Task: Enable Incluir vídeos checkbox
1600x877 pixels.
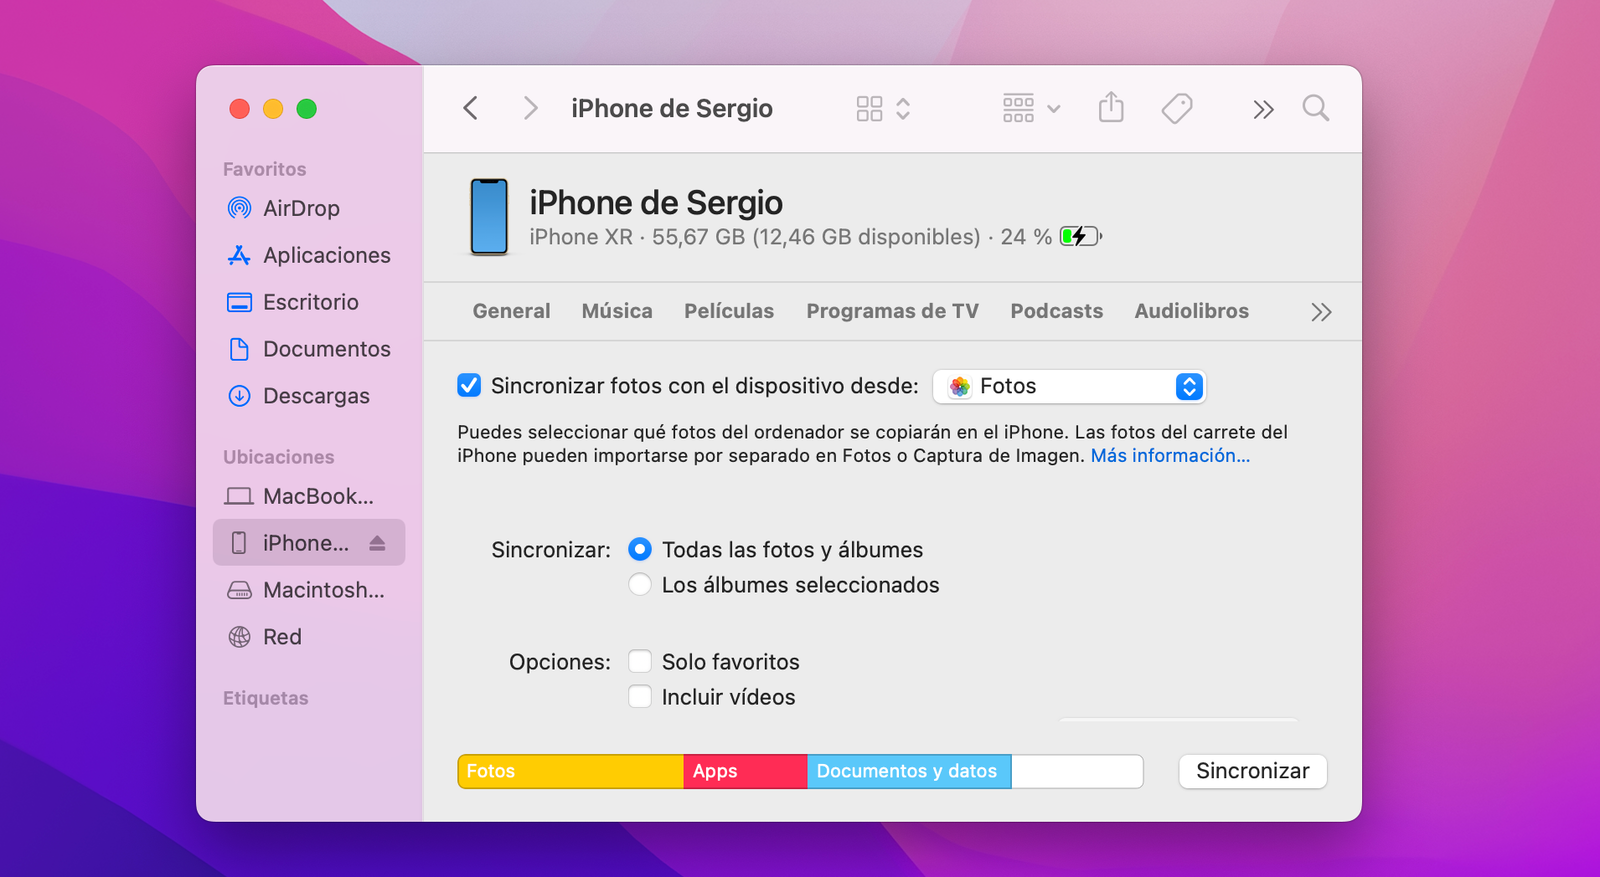Action: 640,696
